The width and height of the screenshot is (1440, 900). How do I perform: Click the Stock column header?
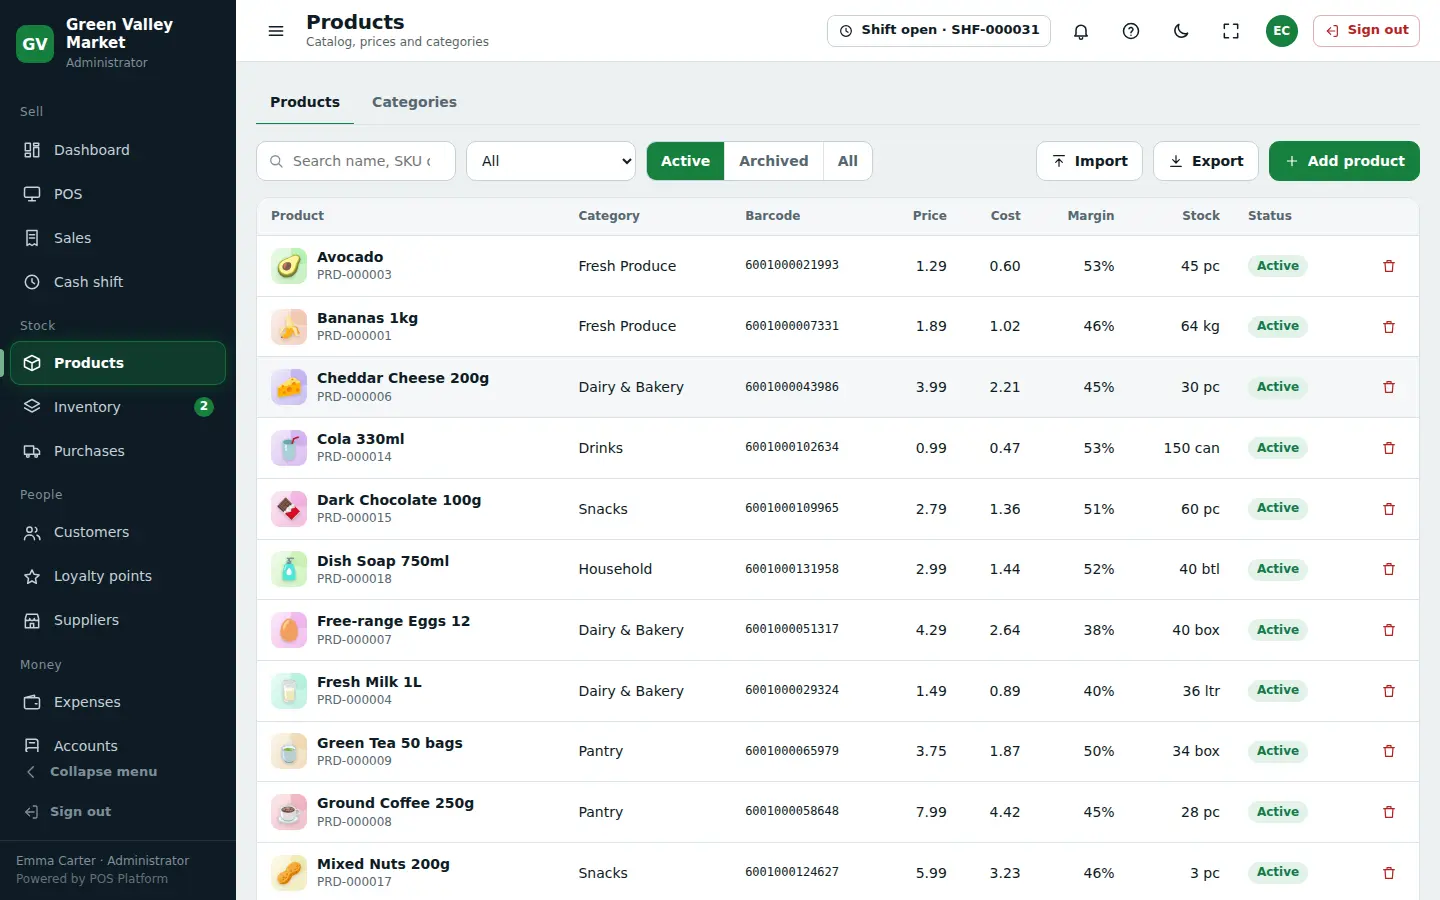point(1200,216)
